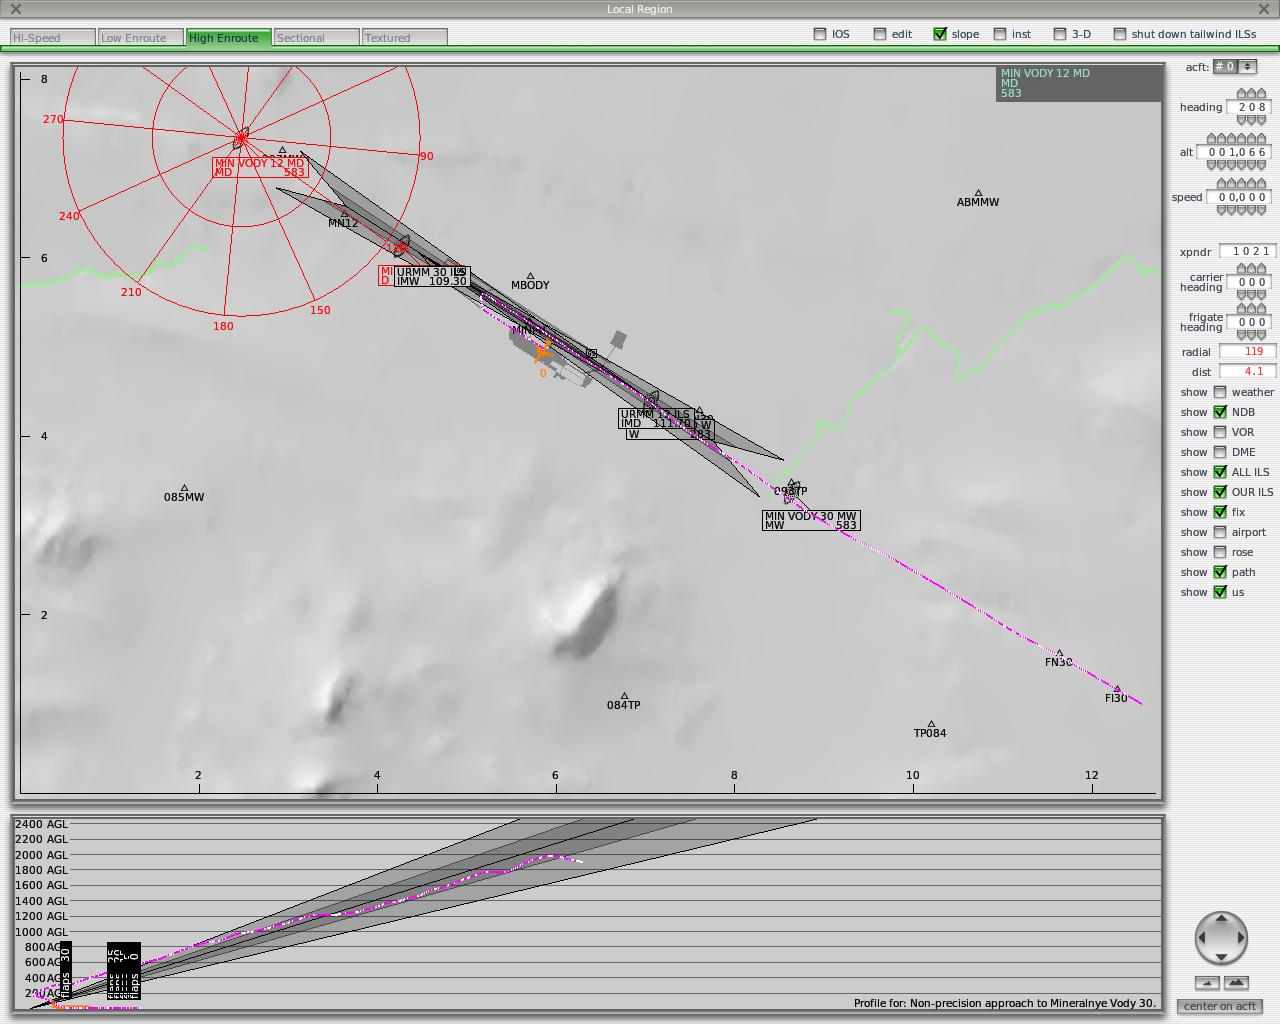Increase heading hundreds digit with up arrow
1280x1024 pixels.
1243,94
